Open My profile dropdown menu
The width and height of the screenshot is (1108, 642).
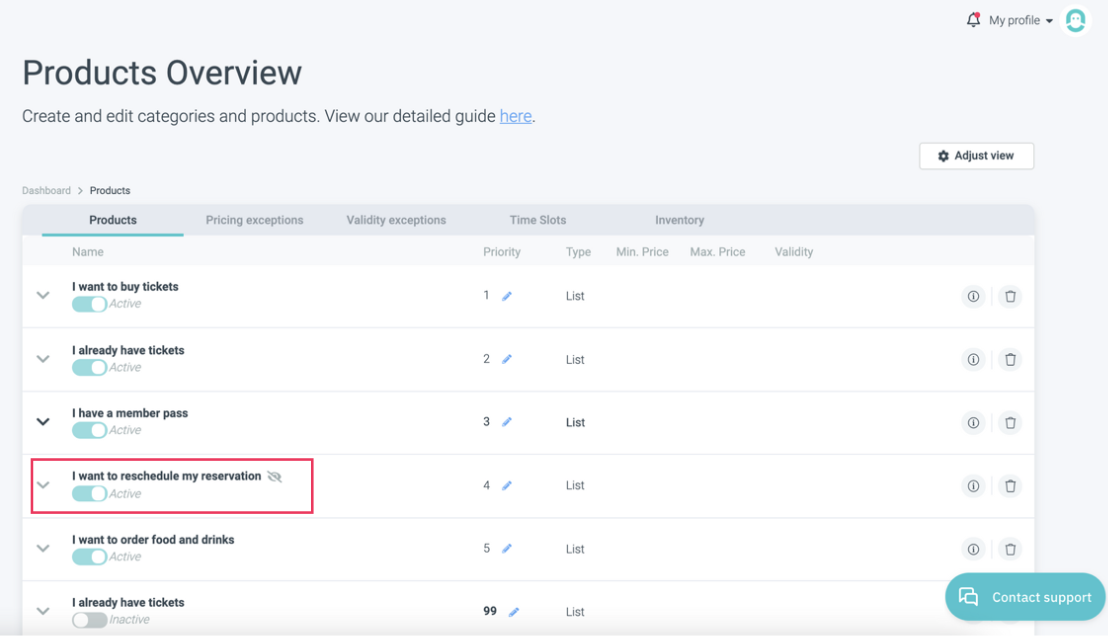point(1021,20)
